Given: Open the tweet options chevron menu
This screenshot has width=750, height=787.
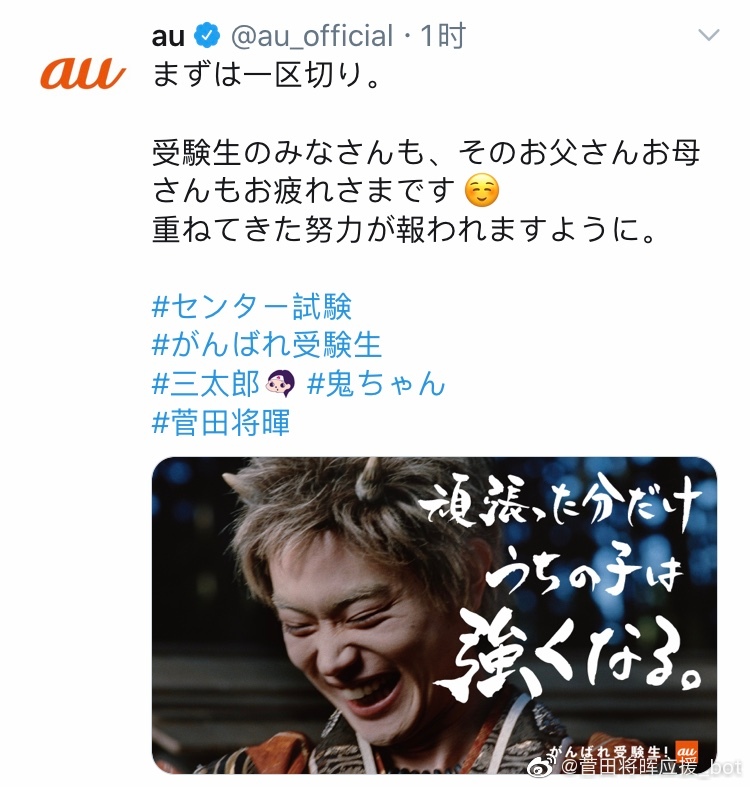Looking at the screenshot, I should [x=709, y=35].
